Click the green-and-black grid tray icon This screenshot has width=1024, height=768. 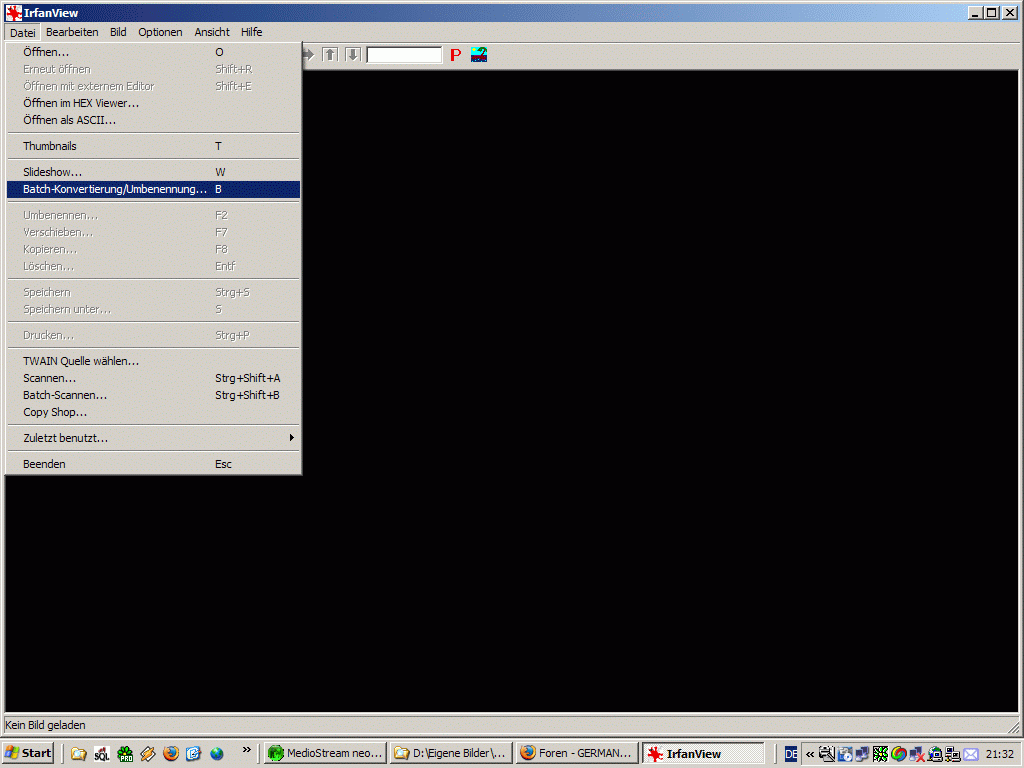coord(880,754)
